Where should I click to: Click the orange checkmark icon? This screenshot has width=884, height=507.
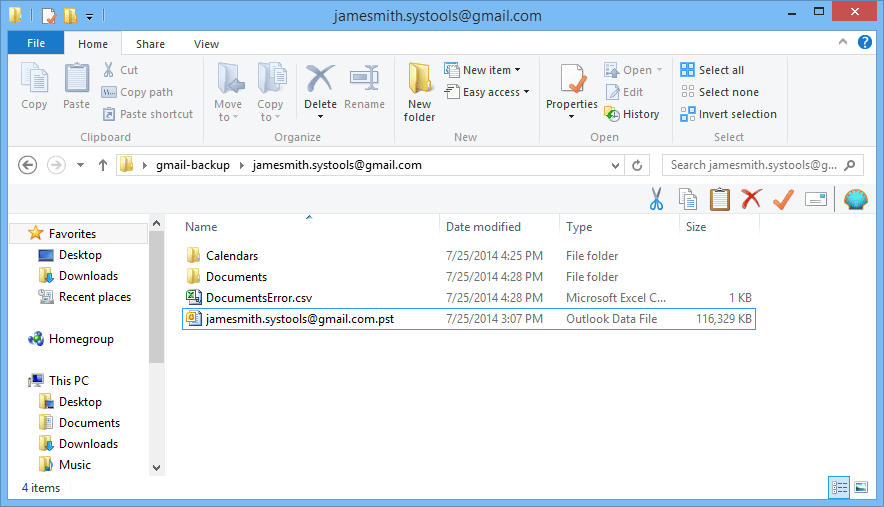click(x=784, y=199)
